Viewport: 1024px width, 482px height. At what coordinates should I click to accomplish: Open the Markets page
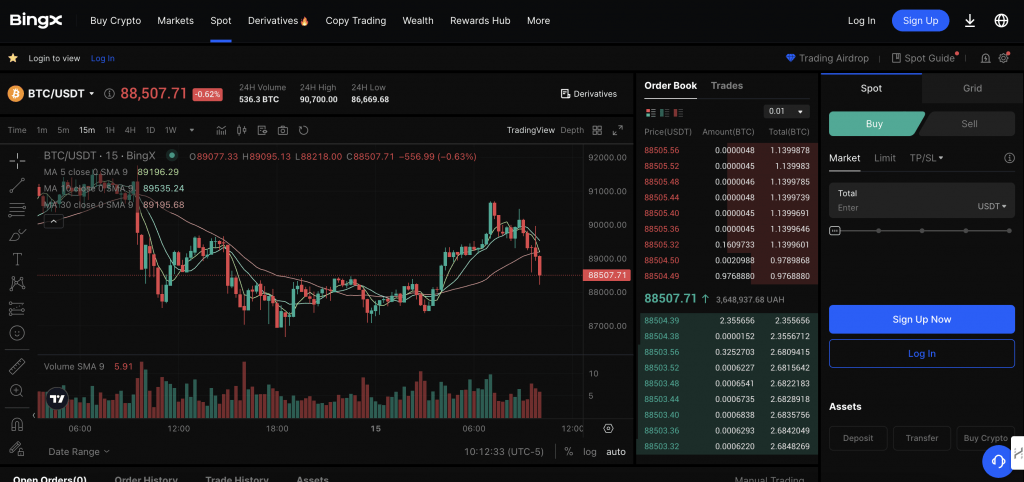pyautogui.click(x=175, y=20)
